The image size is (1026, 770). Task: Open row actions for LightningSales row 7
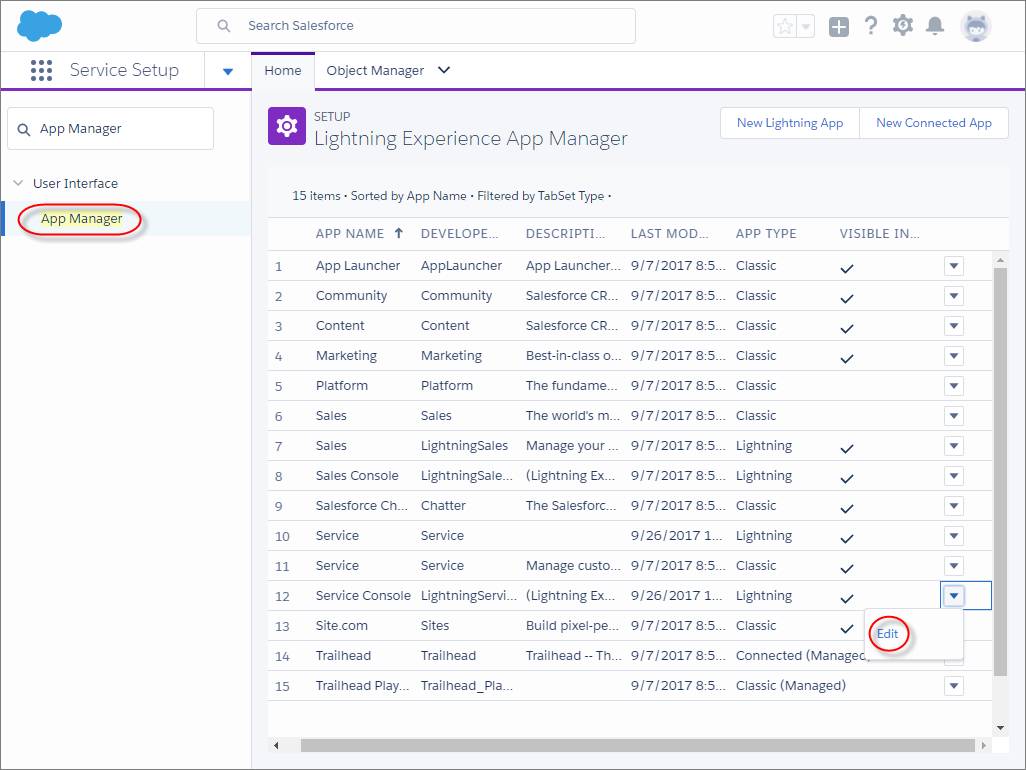coord(953,446)
